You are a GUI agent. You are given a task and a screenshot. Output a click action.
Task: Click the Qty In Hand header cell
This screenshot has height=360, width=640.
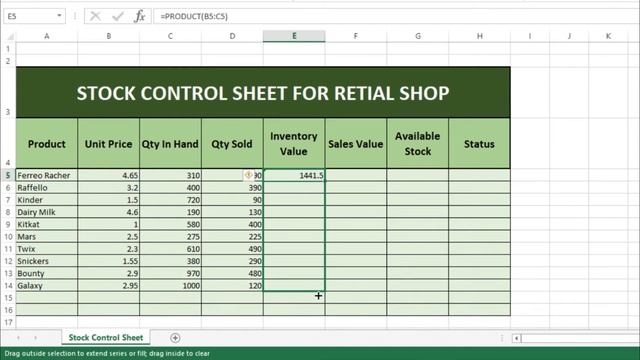[x=170, y=144]
